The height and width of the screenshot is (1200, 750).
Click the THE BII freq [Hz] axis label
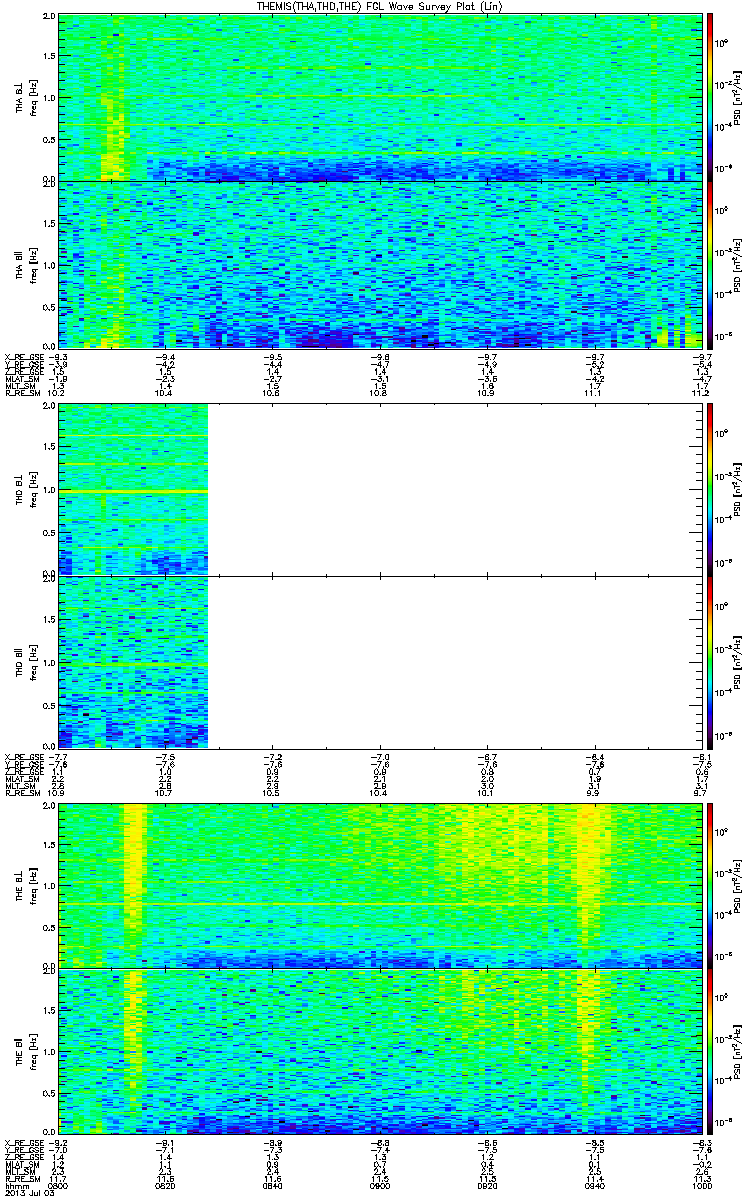tap(24, 1052)
